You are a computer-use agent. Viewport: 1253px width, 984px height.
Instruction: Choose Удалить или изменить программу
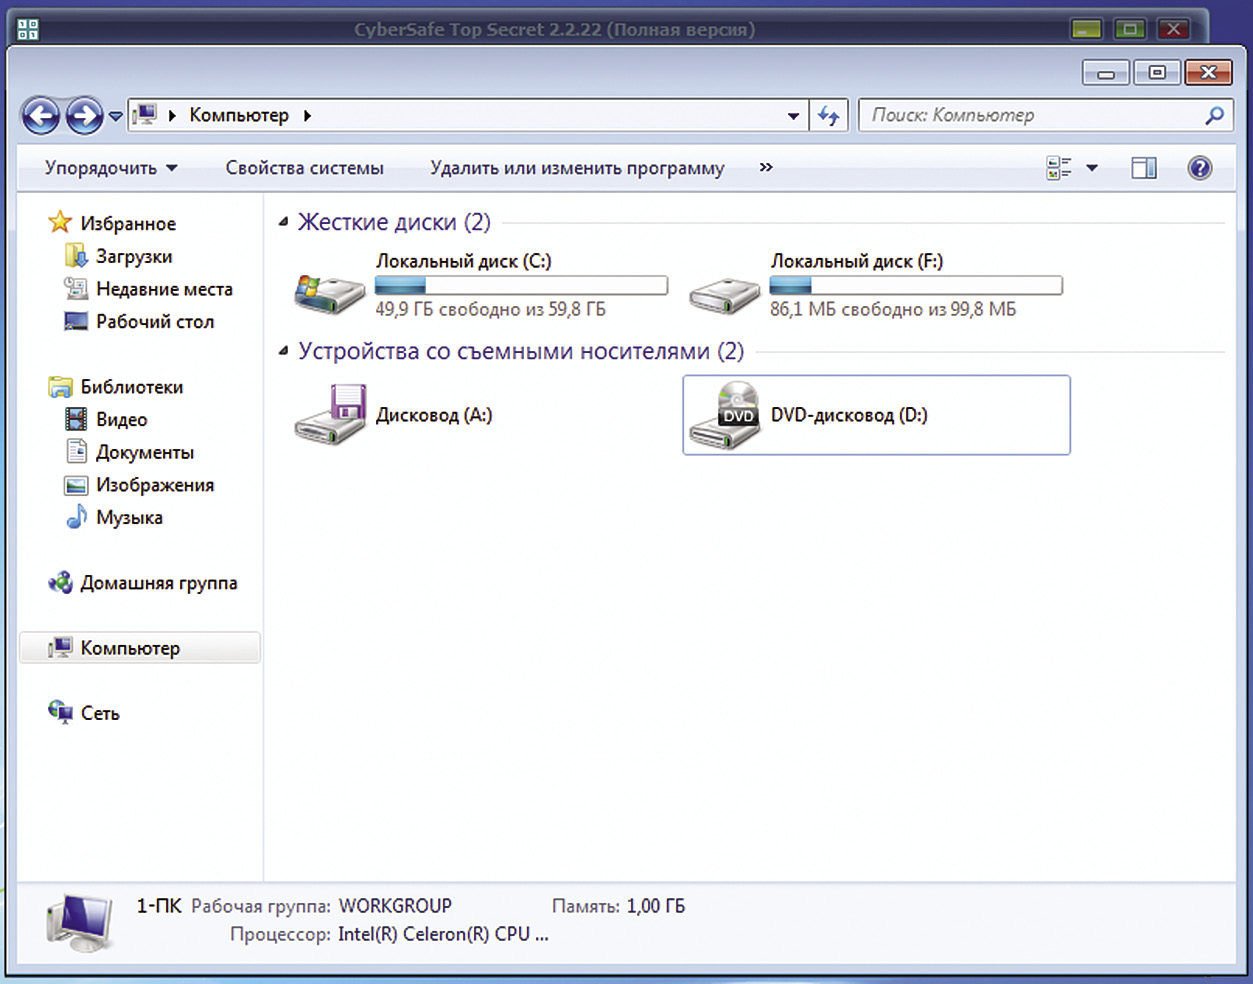[x=577, y=168]
